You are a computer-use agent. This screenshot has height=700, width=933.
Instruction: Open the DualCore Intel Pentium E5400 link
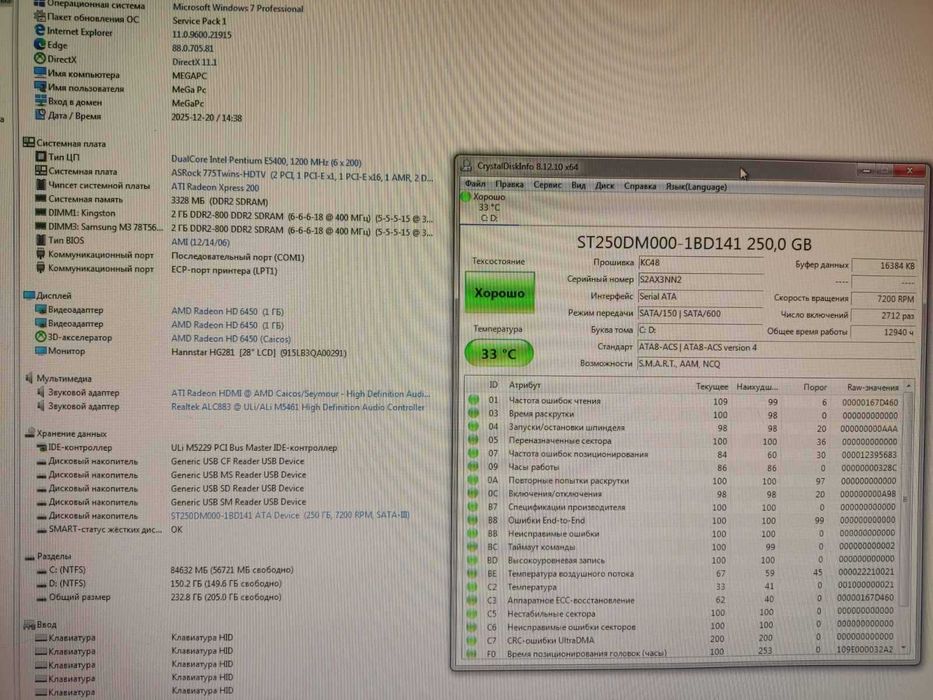266,161
